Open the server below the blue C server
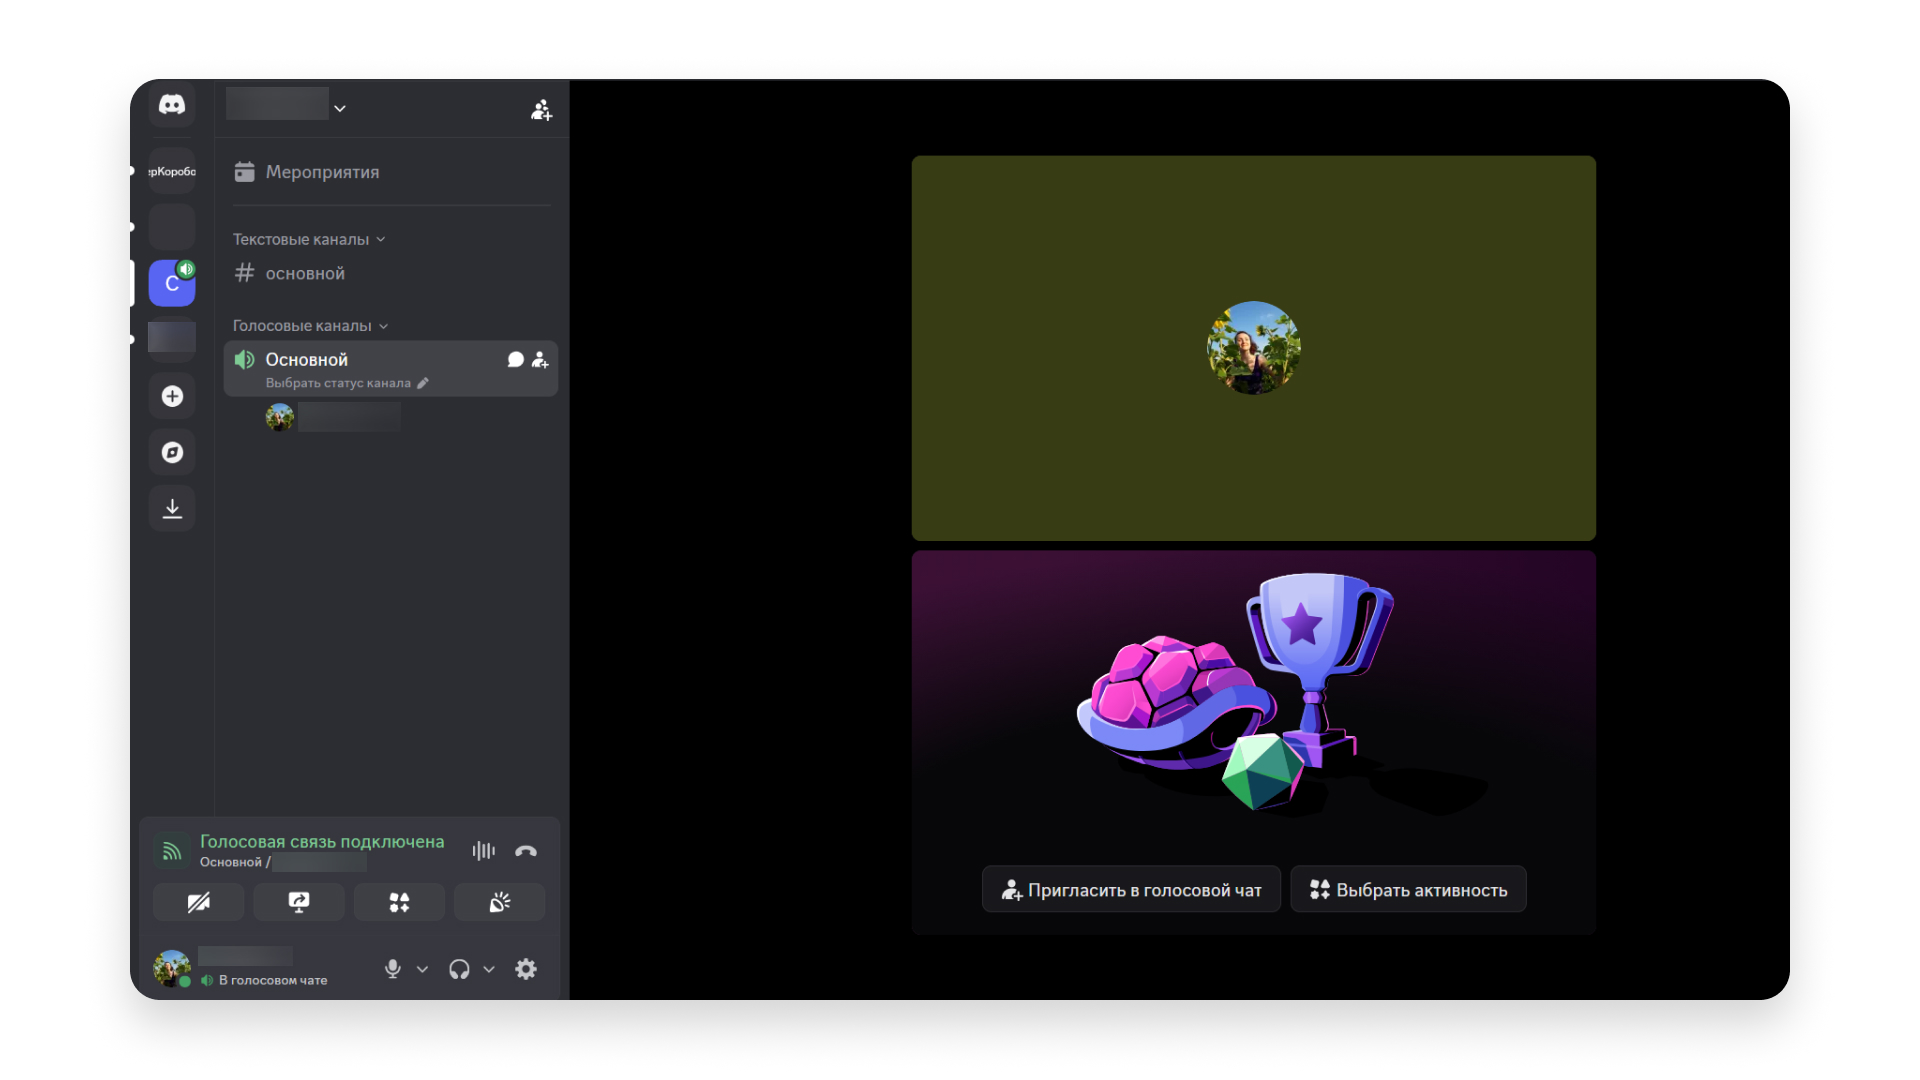Viewport: 1920px width, 1080px height. pyautogui.click(x=172, y=338)
